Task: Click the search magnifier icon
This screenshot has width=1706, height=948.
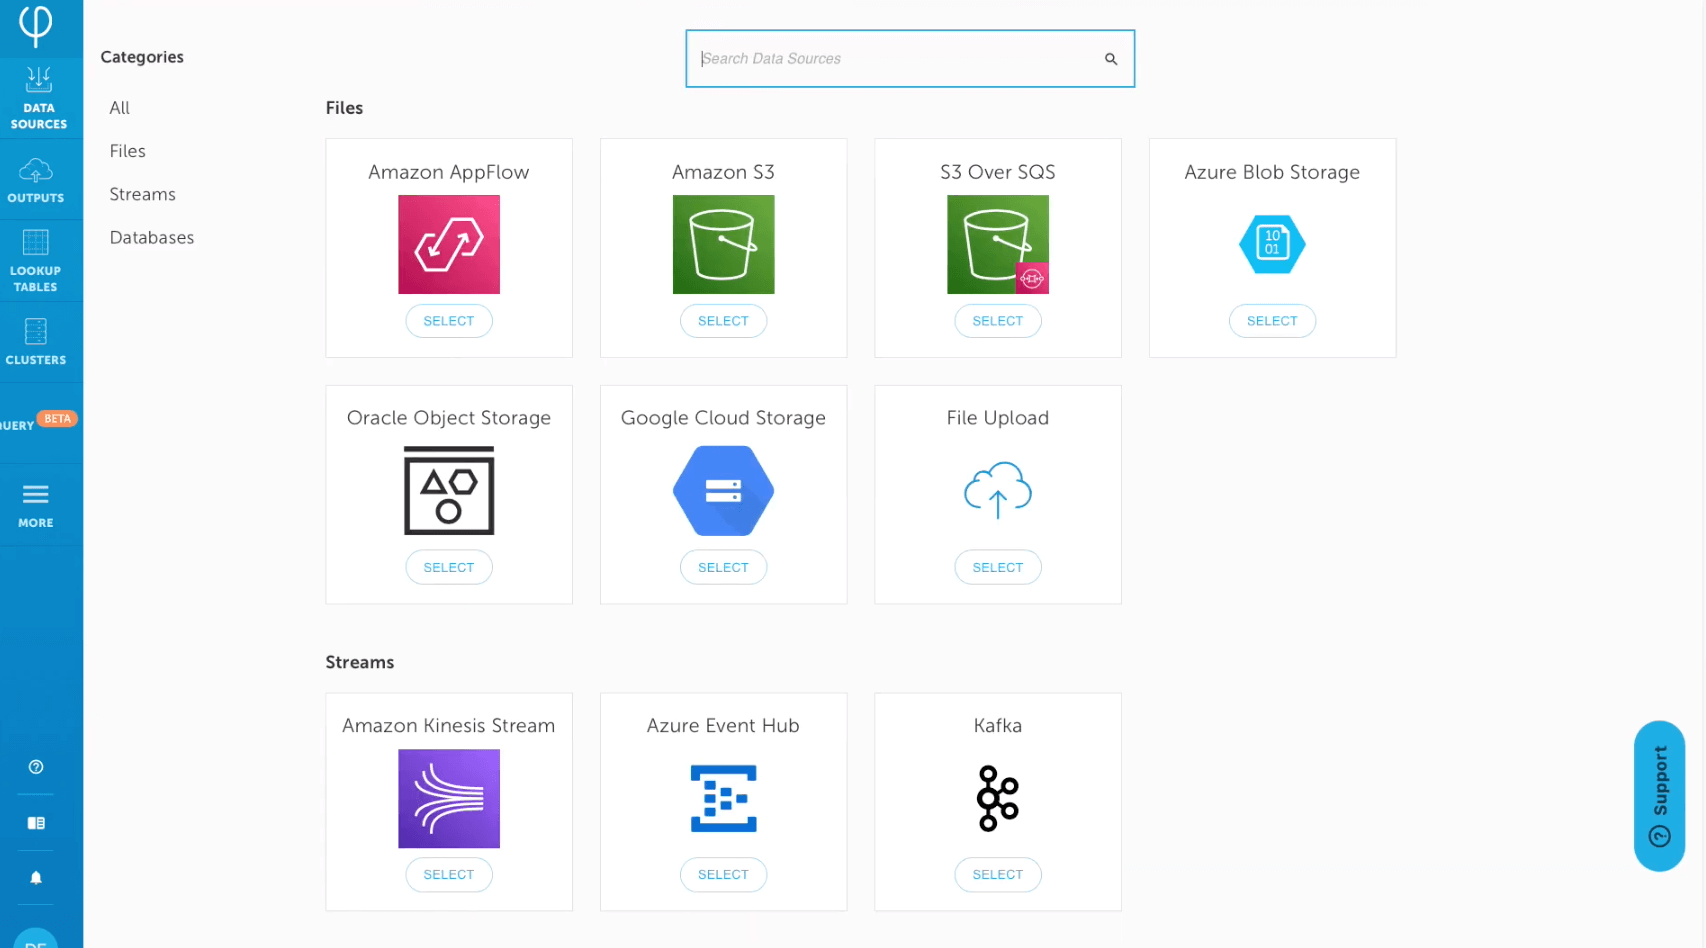Action: coord(1110,59)
